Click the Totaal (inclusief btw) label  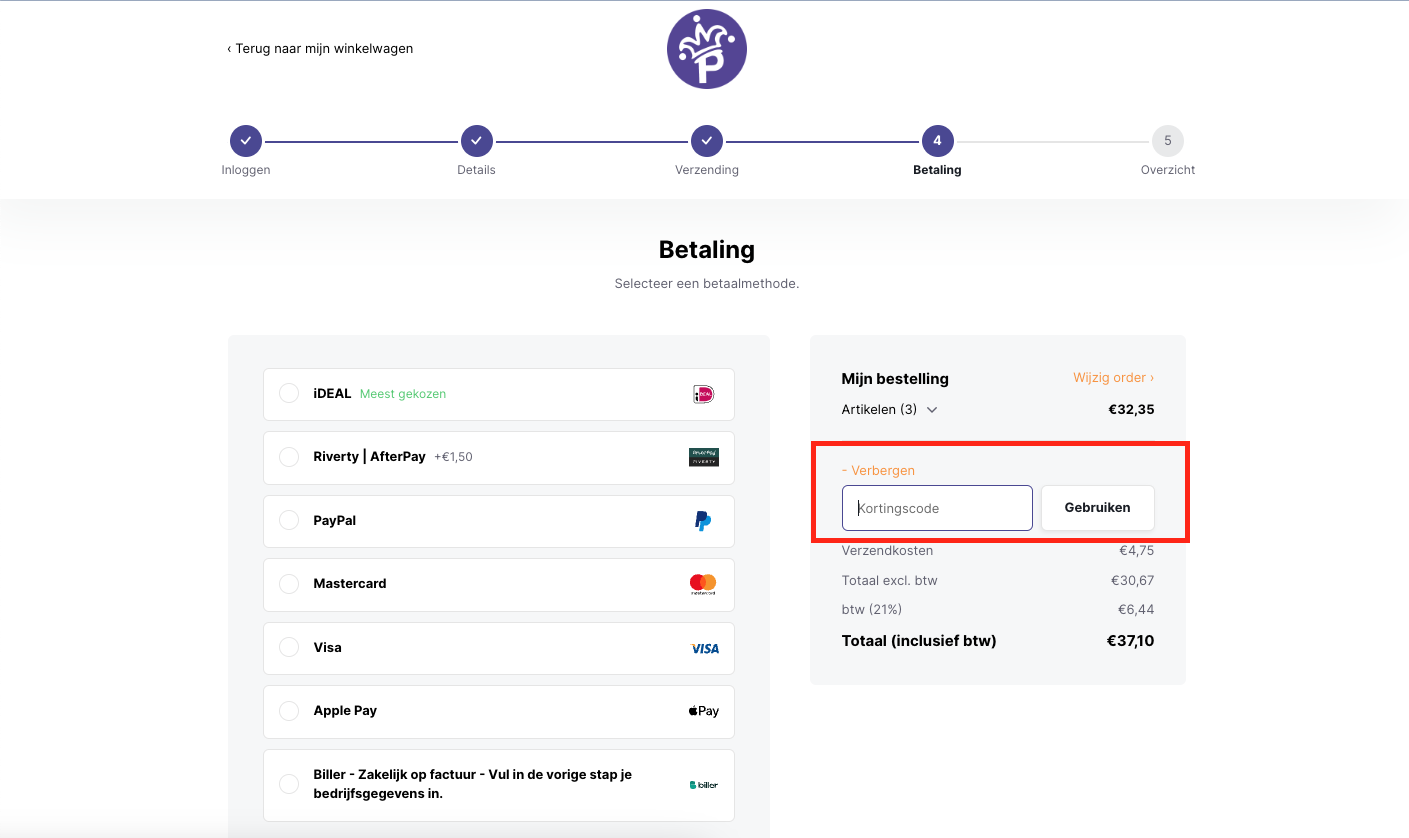click(919, 641)
